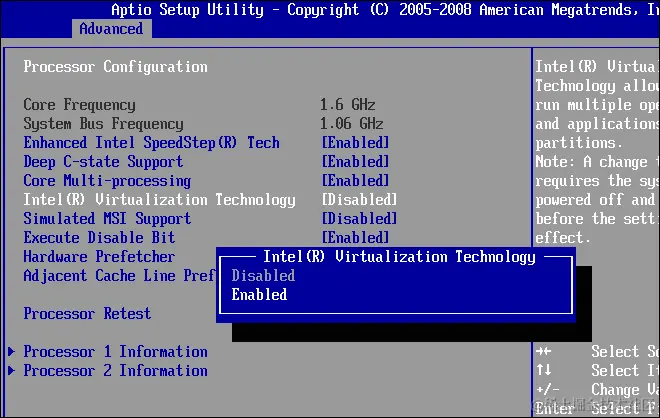Screen dimensions: 660x418
Task: Click the up-down arrows Select Item hint icon
Action: coord(544,370)
